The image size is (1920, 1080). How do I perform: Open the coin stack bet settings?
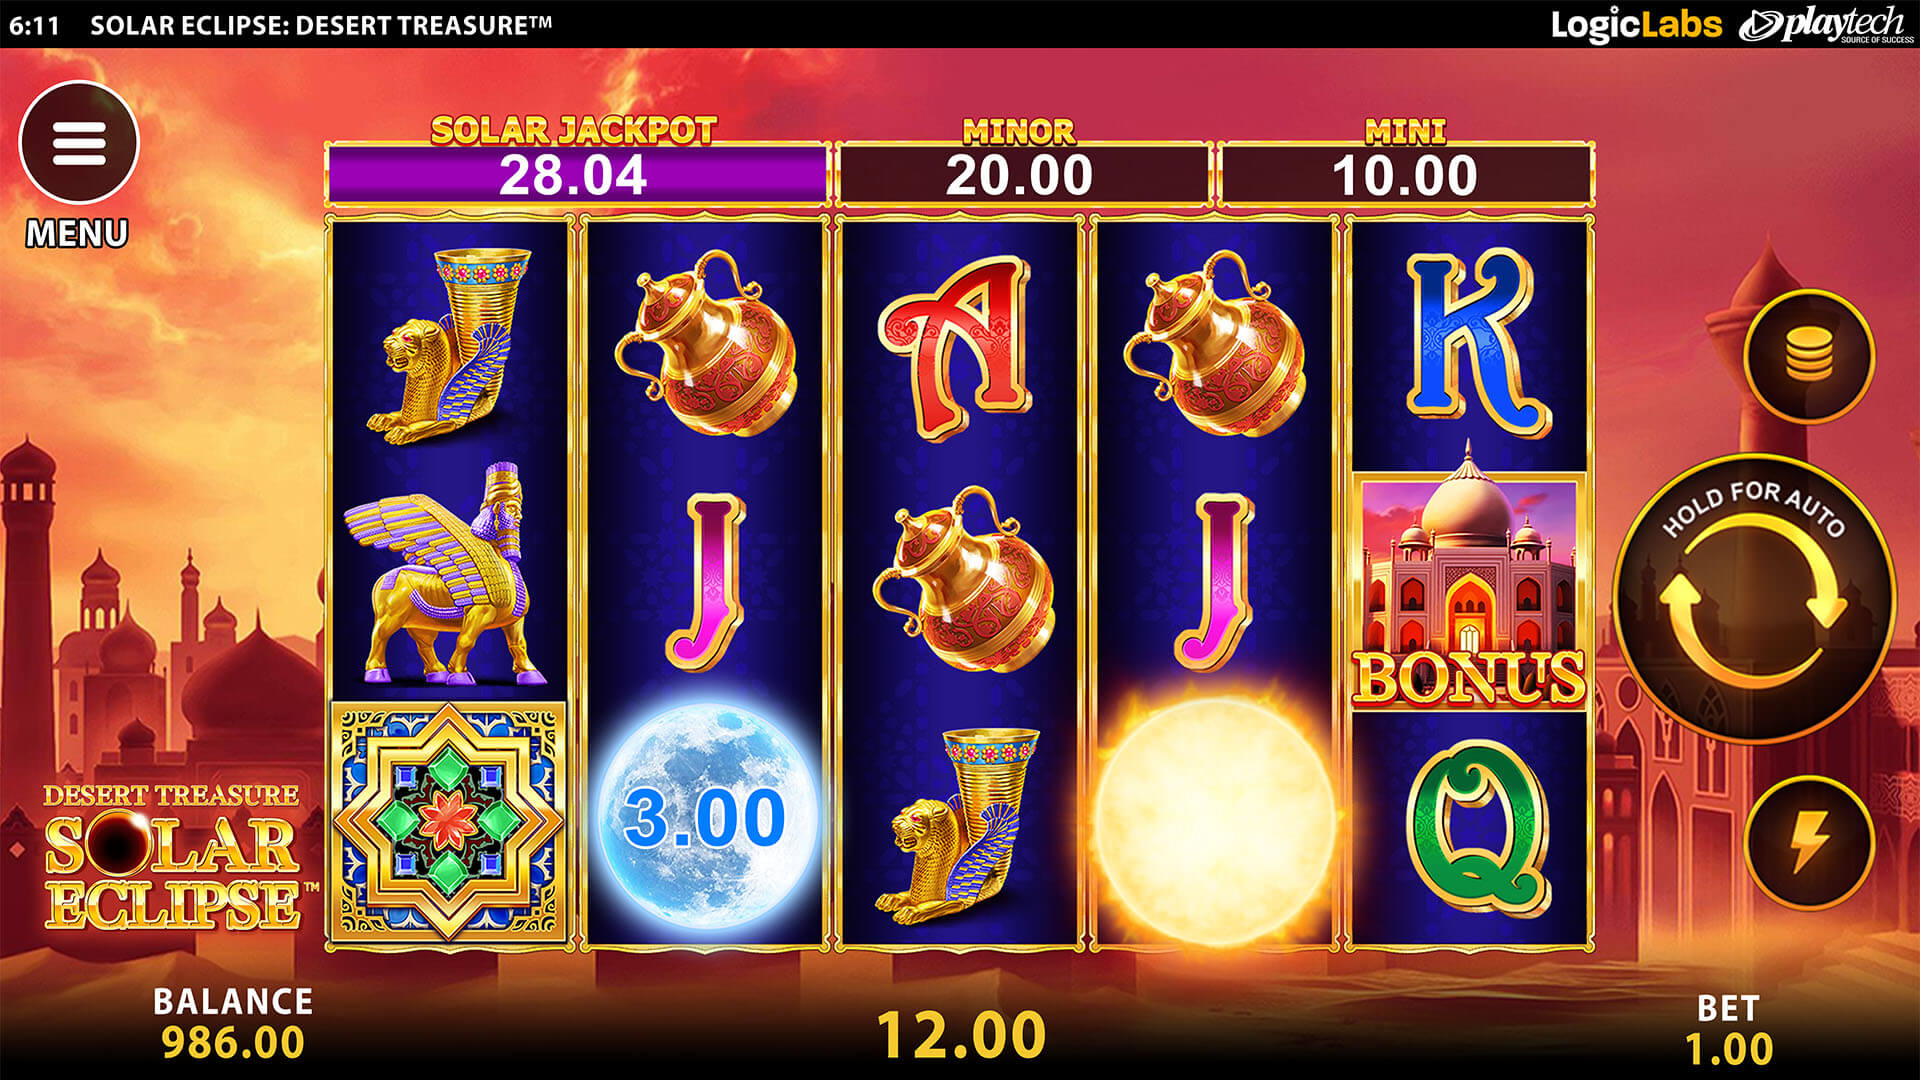click(1809, 355)
